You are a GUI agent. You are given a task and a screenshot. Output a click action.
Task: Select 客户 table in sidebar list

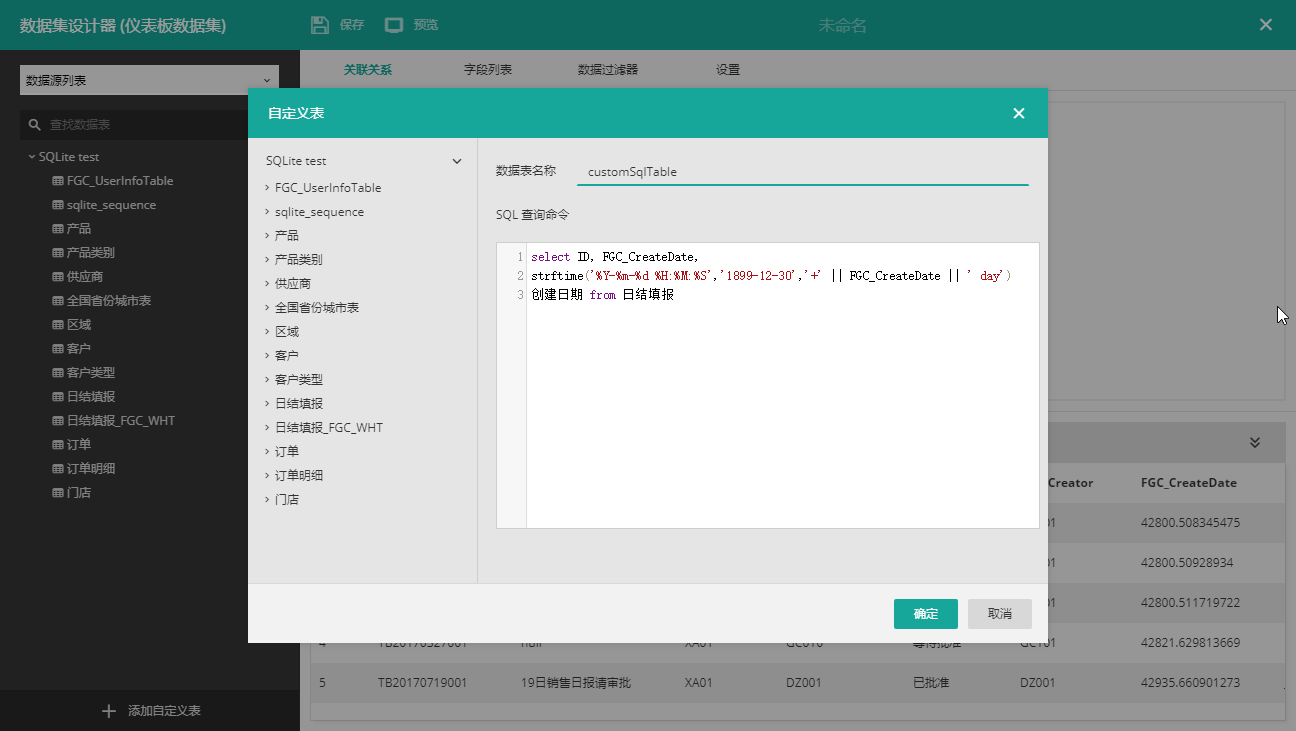79,349
